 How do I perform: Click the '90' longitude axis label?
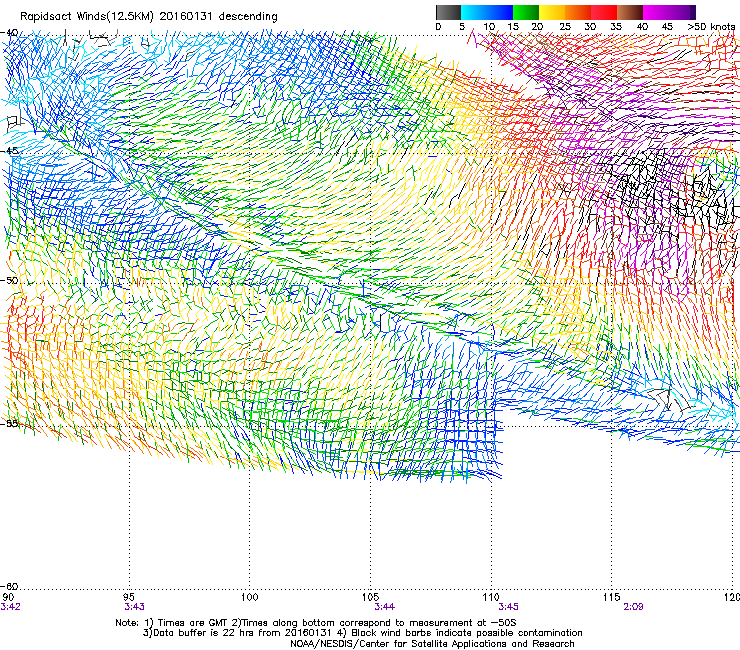click(8, 598)
